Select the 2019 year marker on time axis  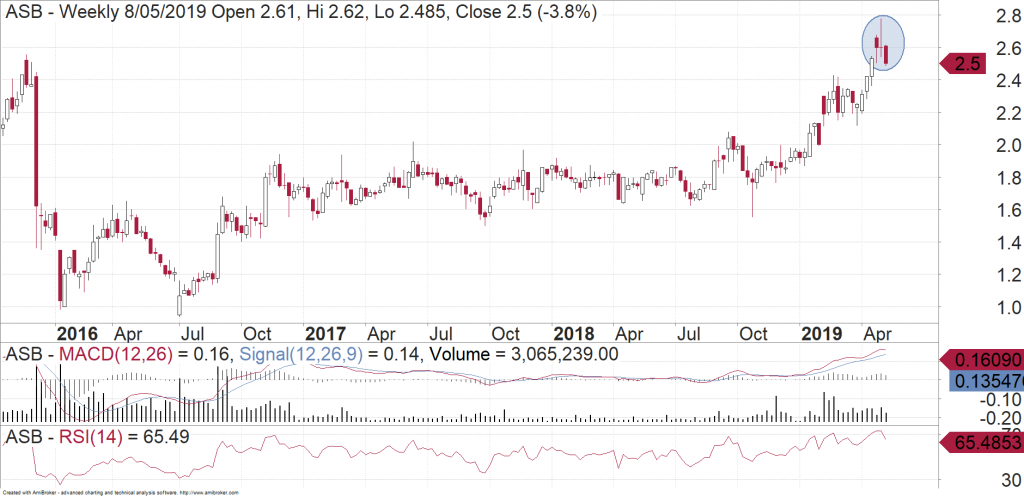pos(822,333)
